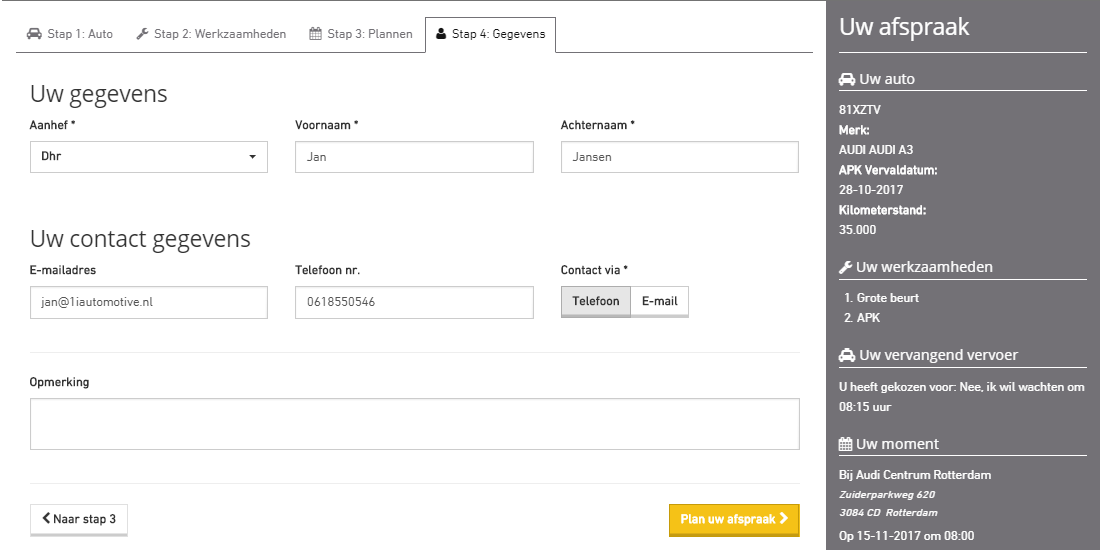Click the person icon in Stap 4 tab

click(441, 34)
